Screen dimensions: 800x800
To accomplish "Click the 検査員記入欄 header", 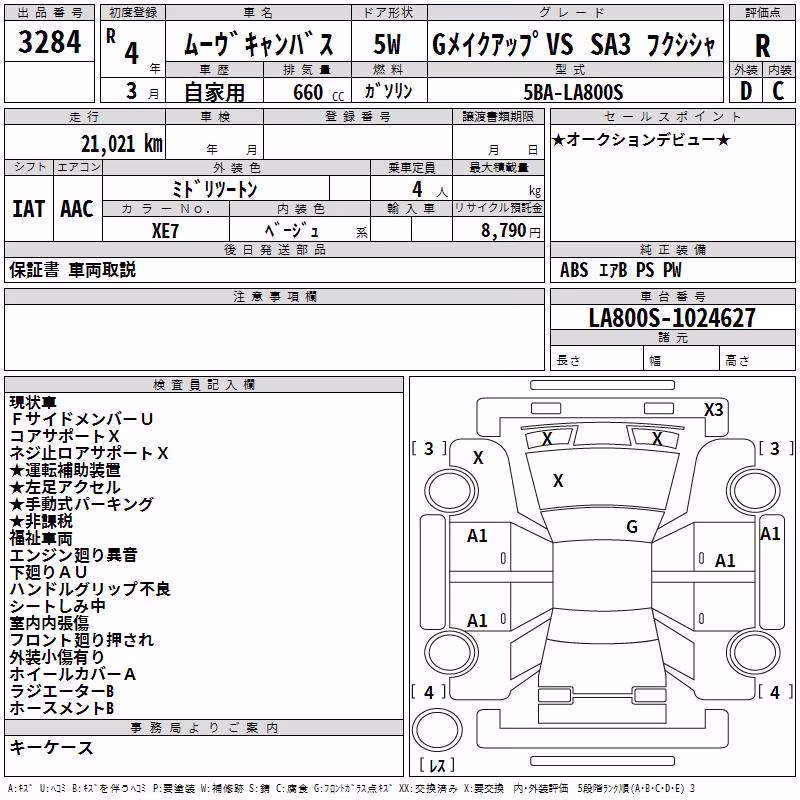I will click(x=204, y=385).
